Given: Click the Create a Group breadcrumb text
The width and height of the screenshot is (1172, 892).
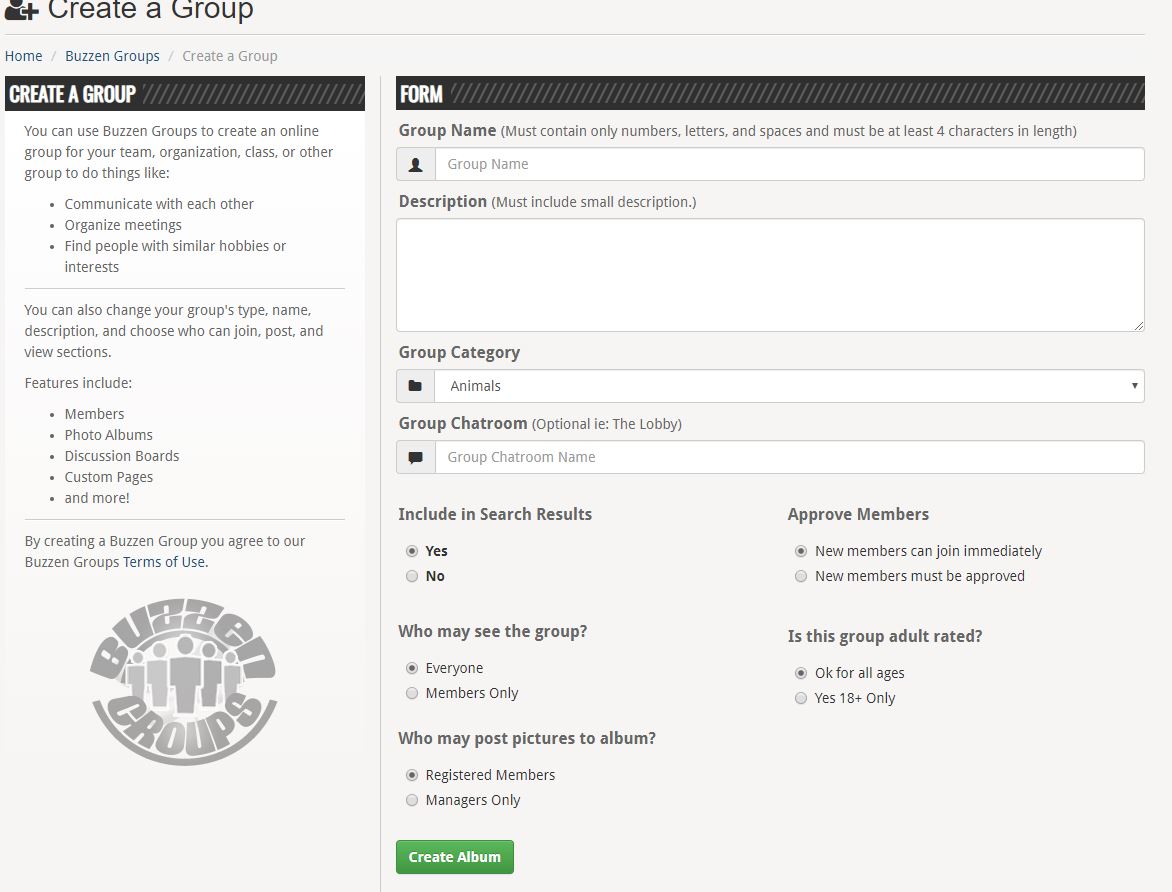Looking at the screenshot, I should coord(230,56).
